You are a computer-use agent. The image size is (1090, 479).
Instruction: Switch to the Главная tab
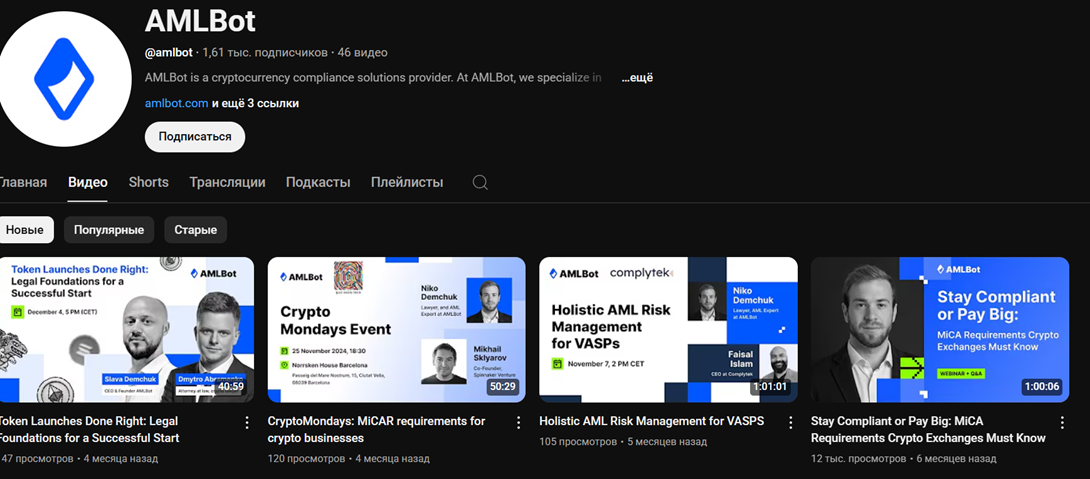23,182
